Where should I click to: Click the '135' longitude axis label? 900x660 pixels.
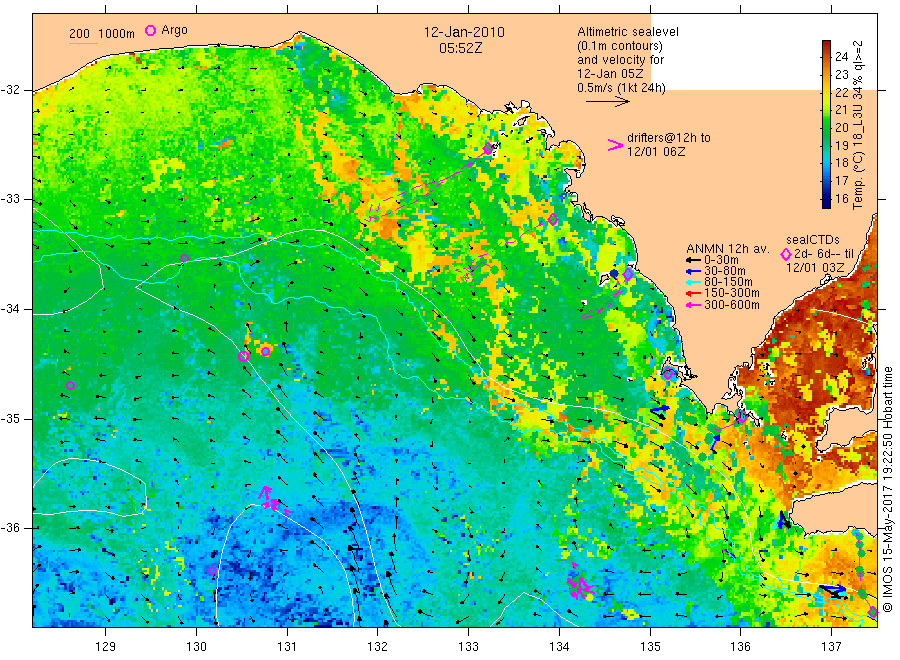pyautogui.click(x=650, y=647)
